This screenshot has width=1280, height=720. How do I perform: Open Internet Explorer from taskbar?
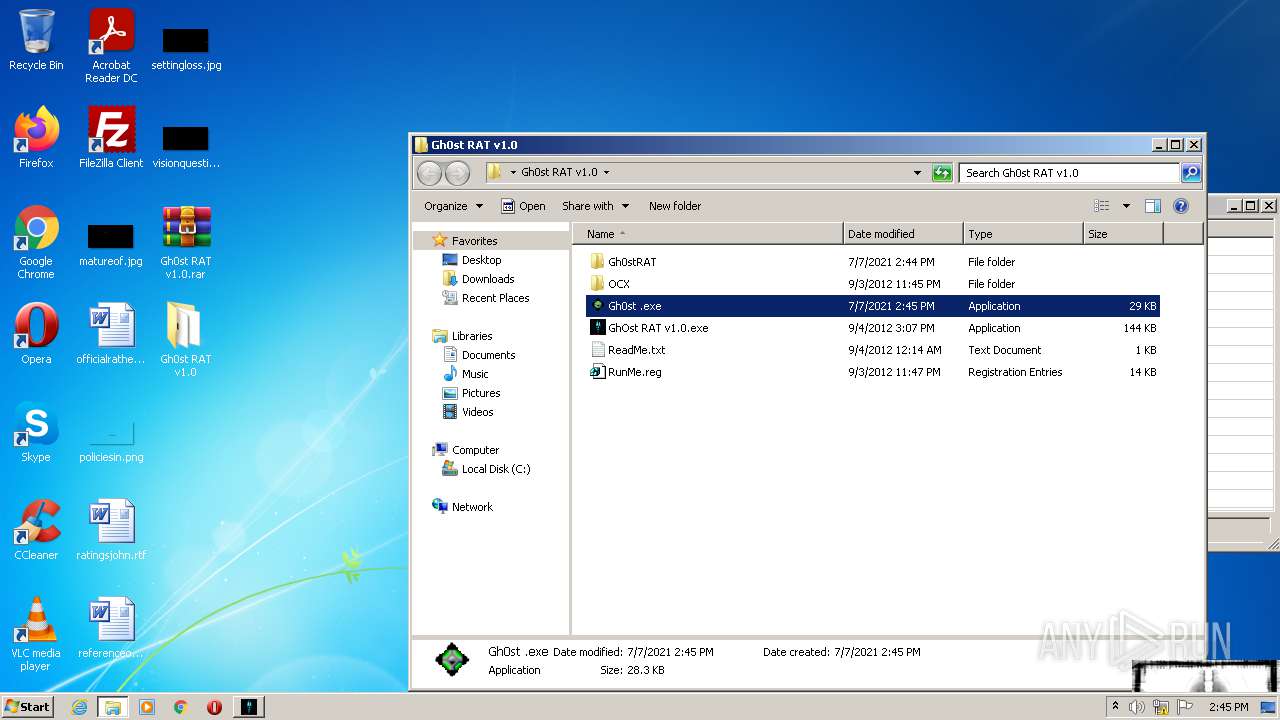click(79, 707)
